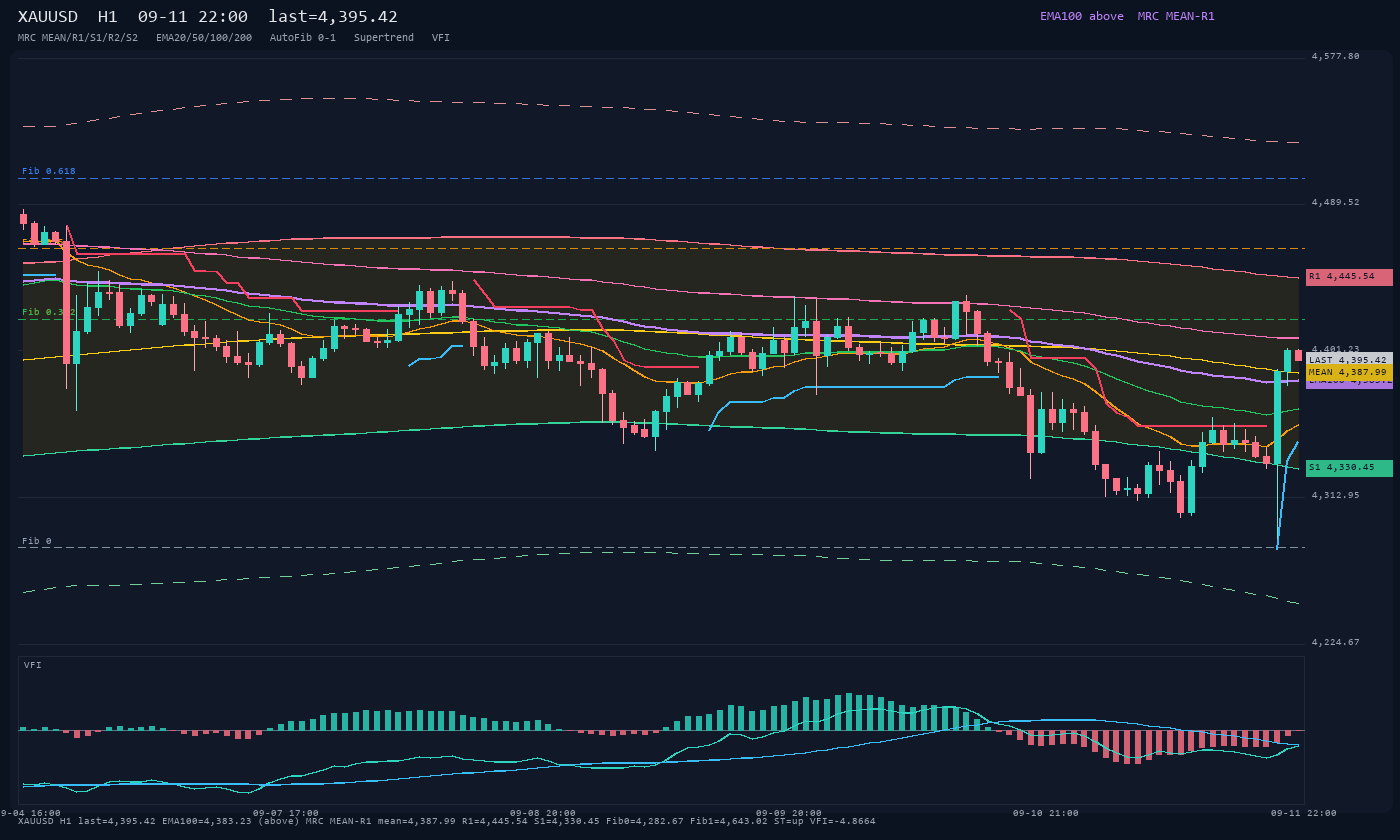Screen dimensions: 1400x840
Task: Click the purple EMA100 above status text
Action: click(x=1082, y=16)
